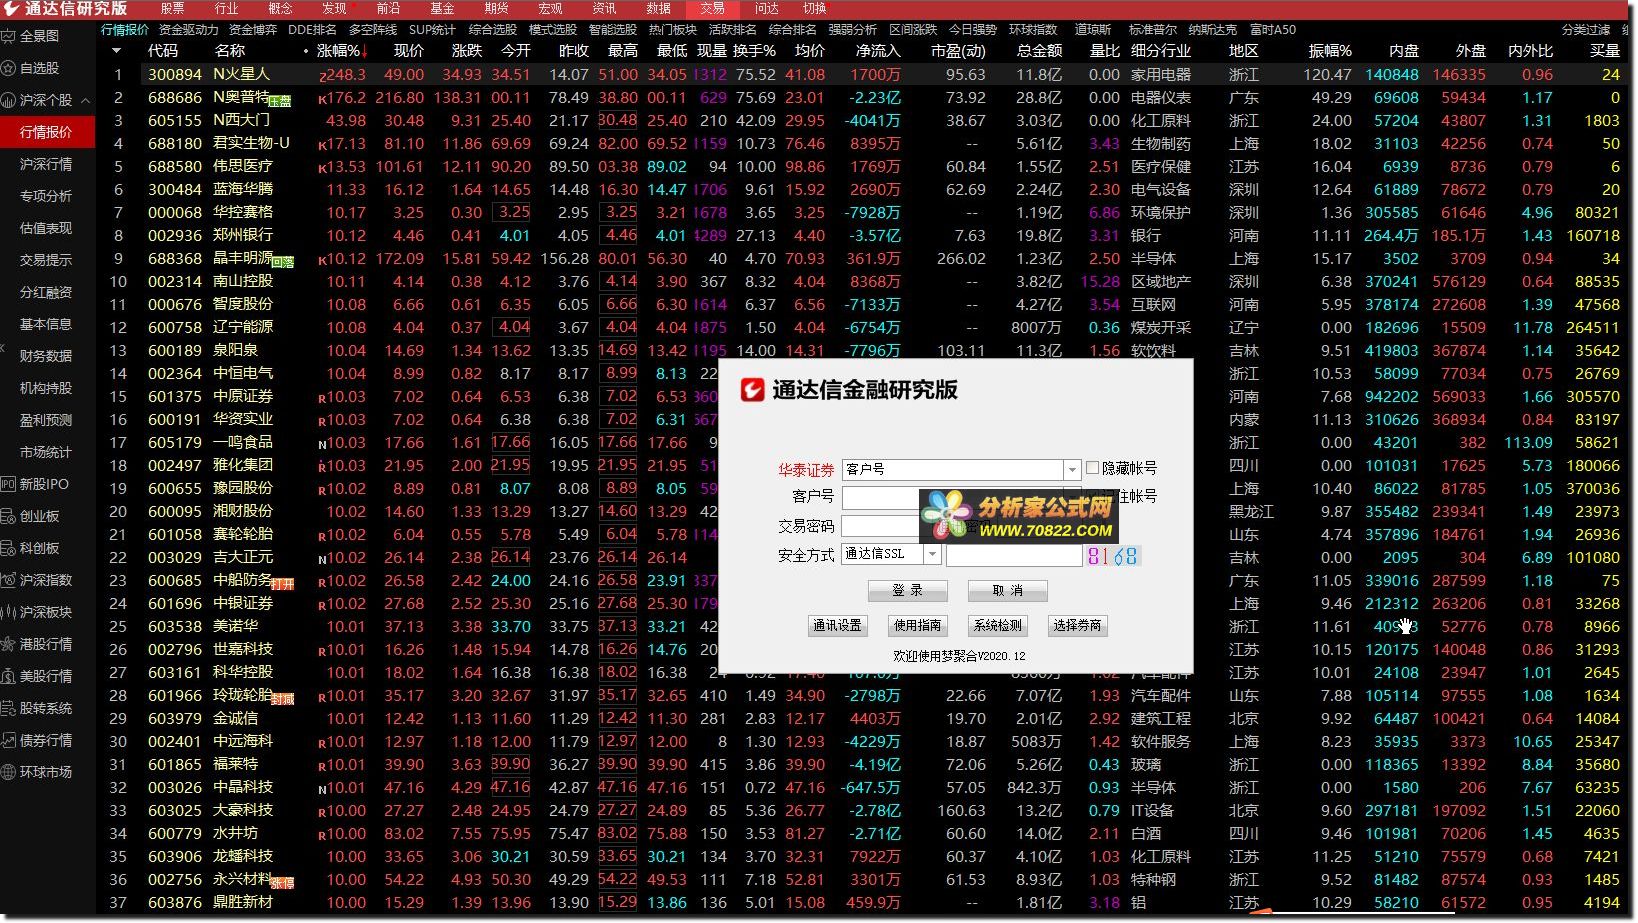Sort by the 涨幅% column header

coord(341,50)
